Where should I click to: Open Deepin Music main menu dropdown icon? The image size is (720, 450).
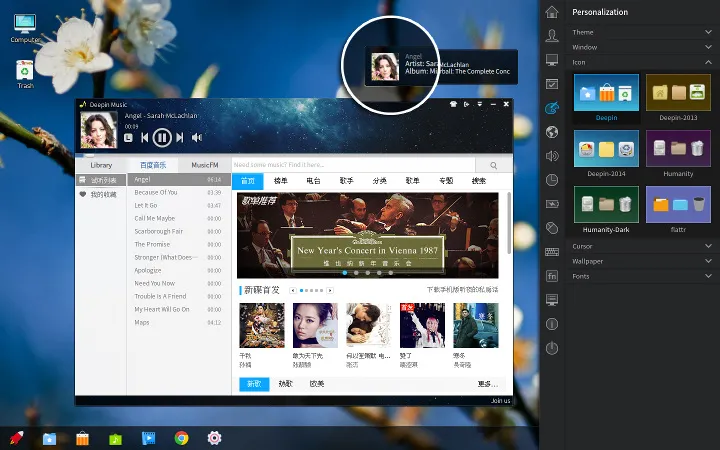(479, 104)
